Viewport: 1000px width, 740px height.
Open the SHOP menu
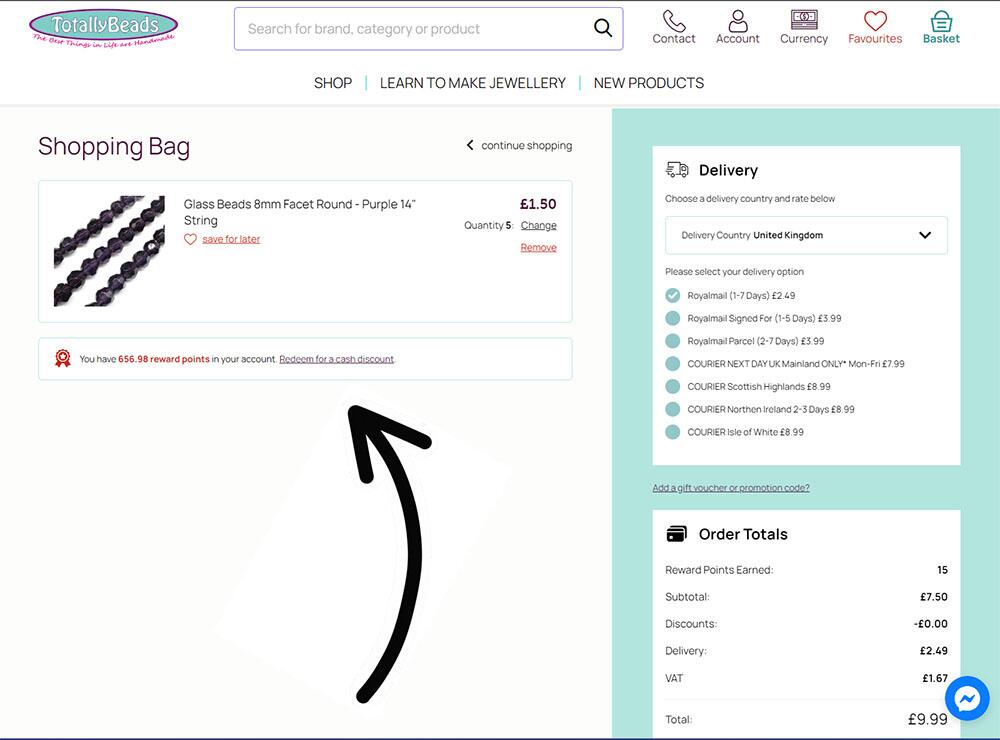click(333, 83)
